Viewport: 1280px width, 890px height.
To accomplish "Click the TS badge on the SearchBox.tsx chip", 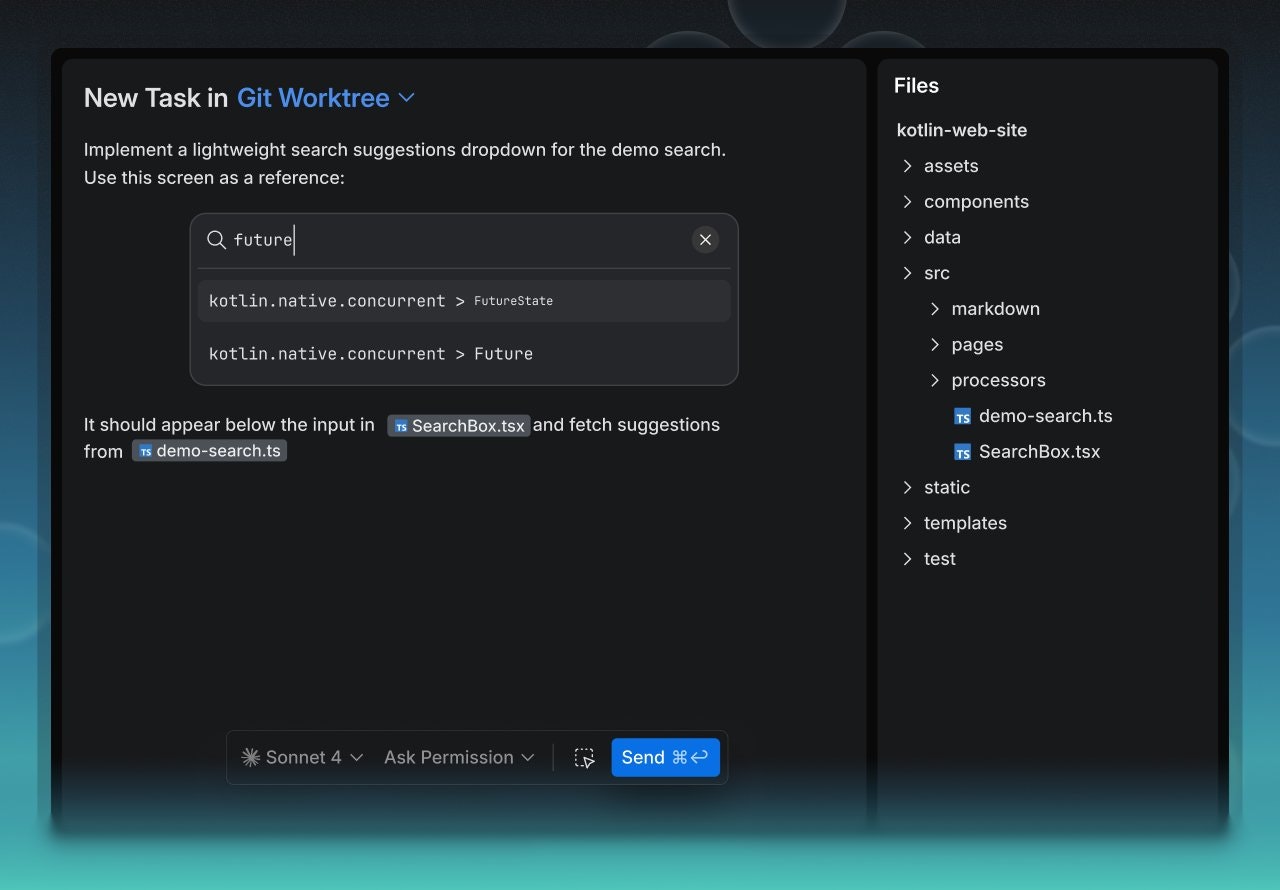I will pyautogui.click(x=399, y=425).
